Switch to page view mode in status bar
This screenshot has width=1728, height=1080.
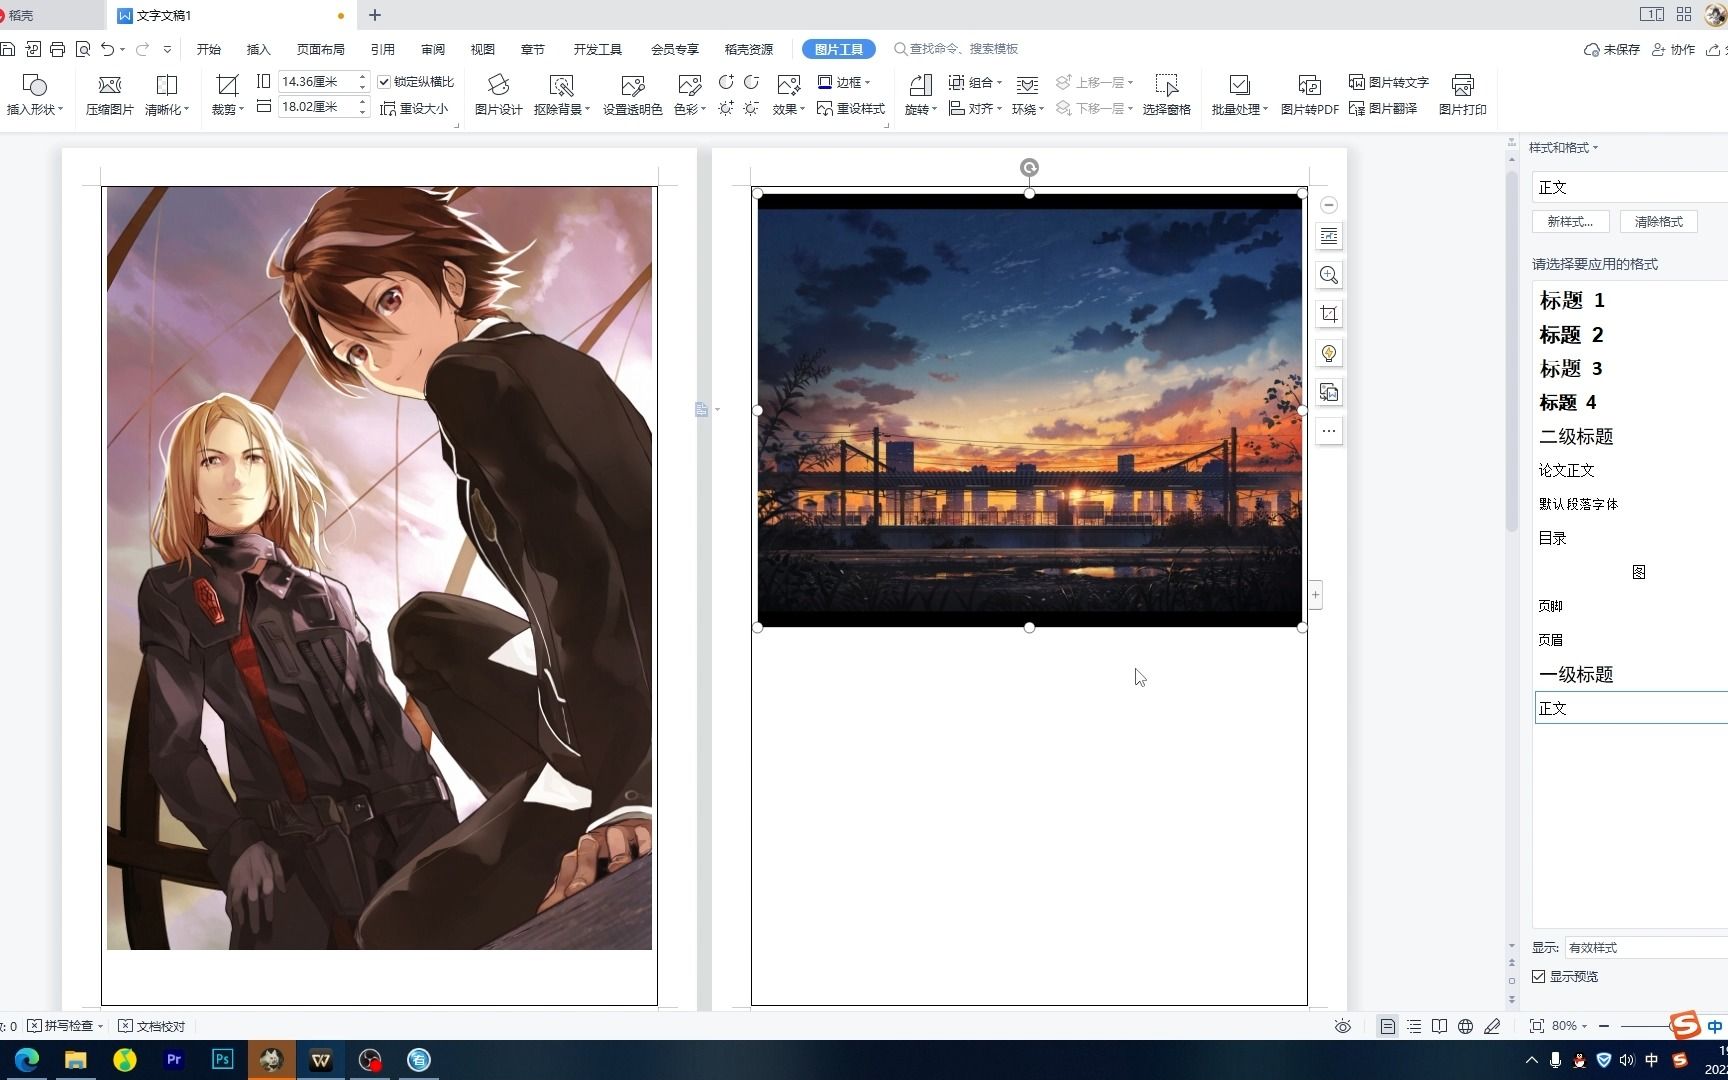point(1387,1026)
